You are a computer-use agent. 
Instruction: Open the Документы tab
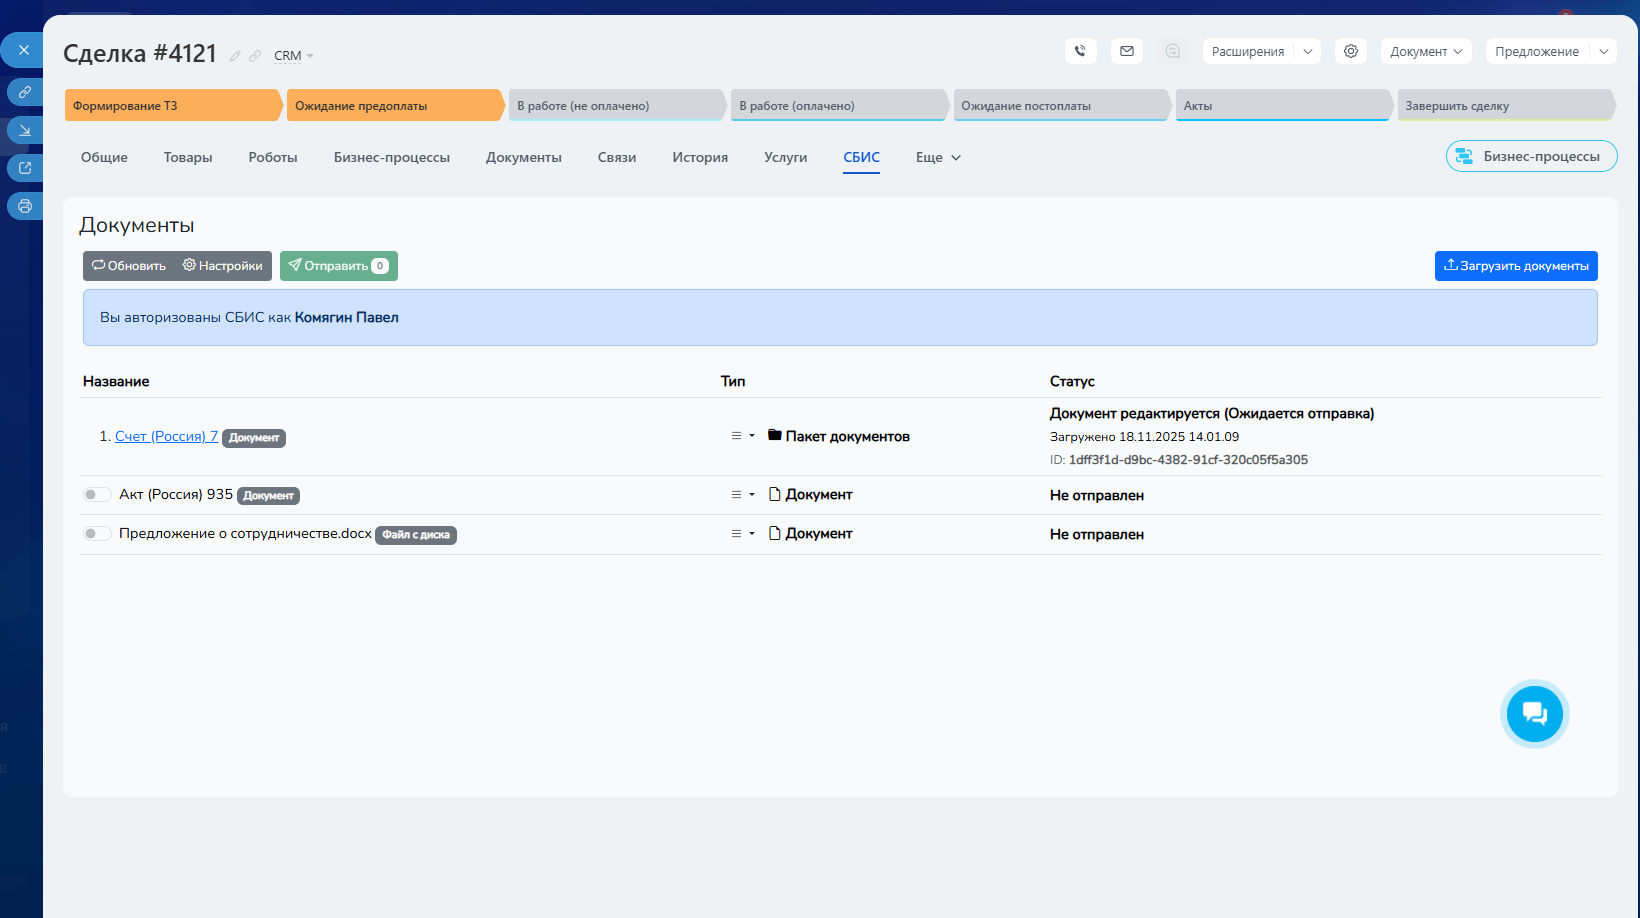[x=524, y=157]
